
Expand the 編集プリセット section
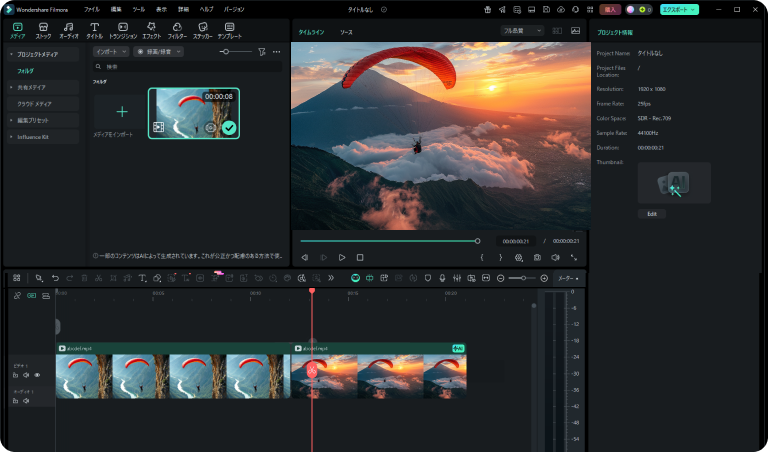(11, 120)
